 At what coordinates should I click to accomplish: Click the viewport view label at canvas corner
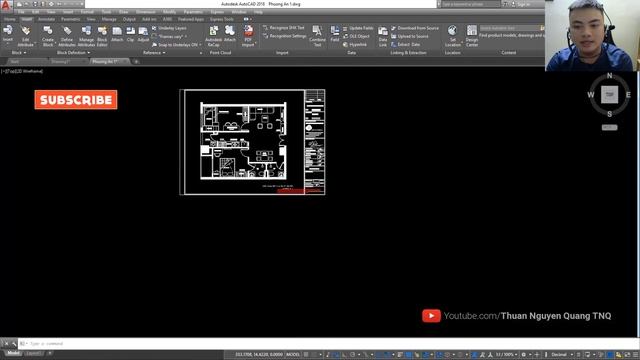(22, 71)
